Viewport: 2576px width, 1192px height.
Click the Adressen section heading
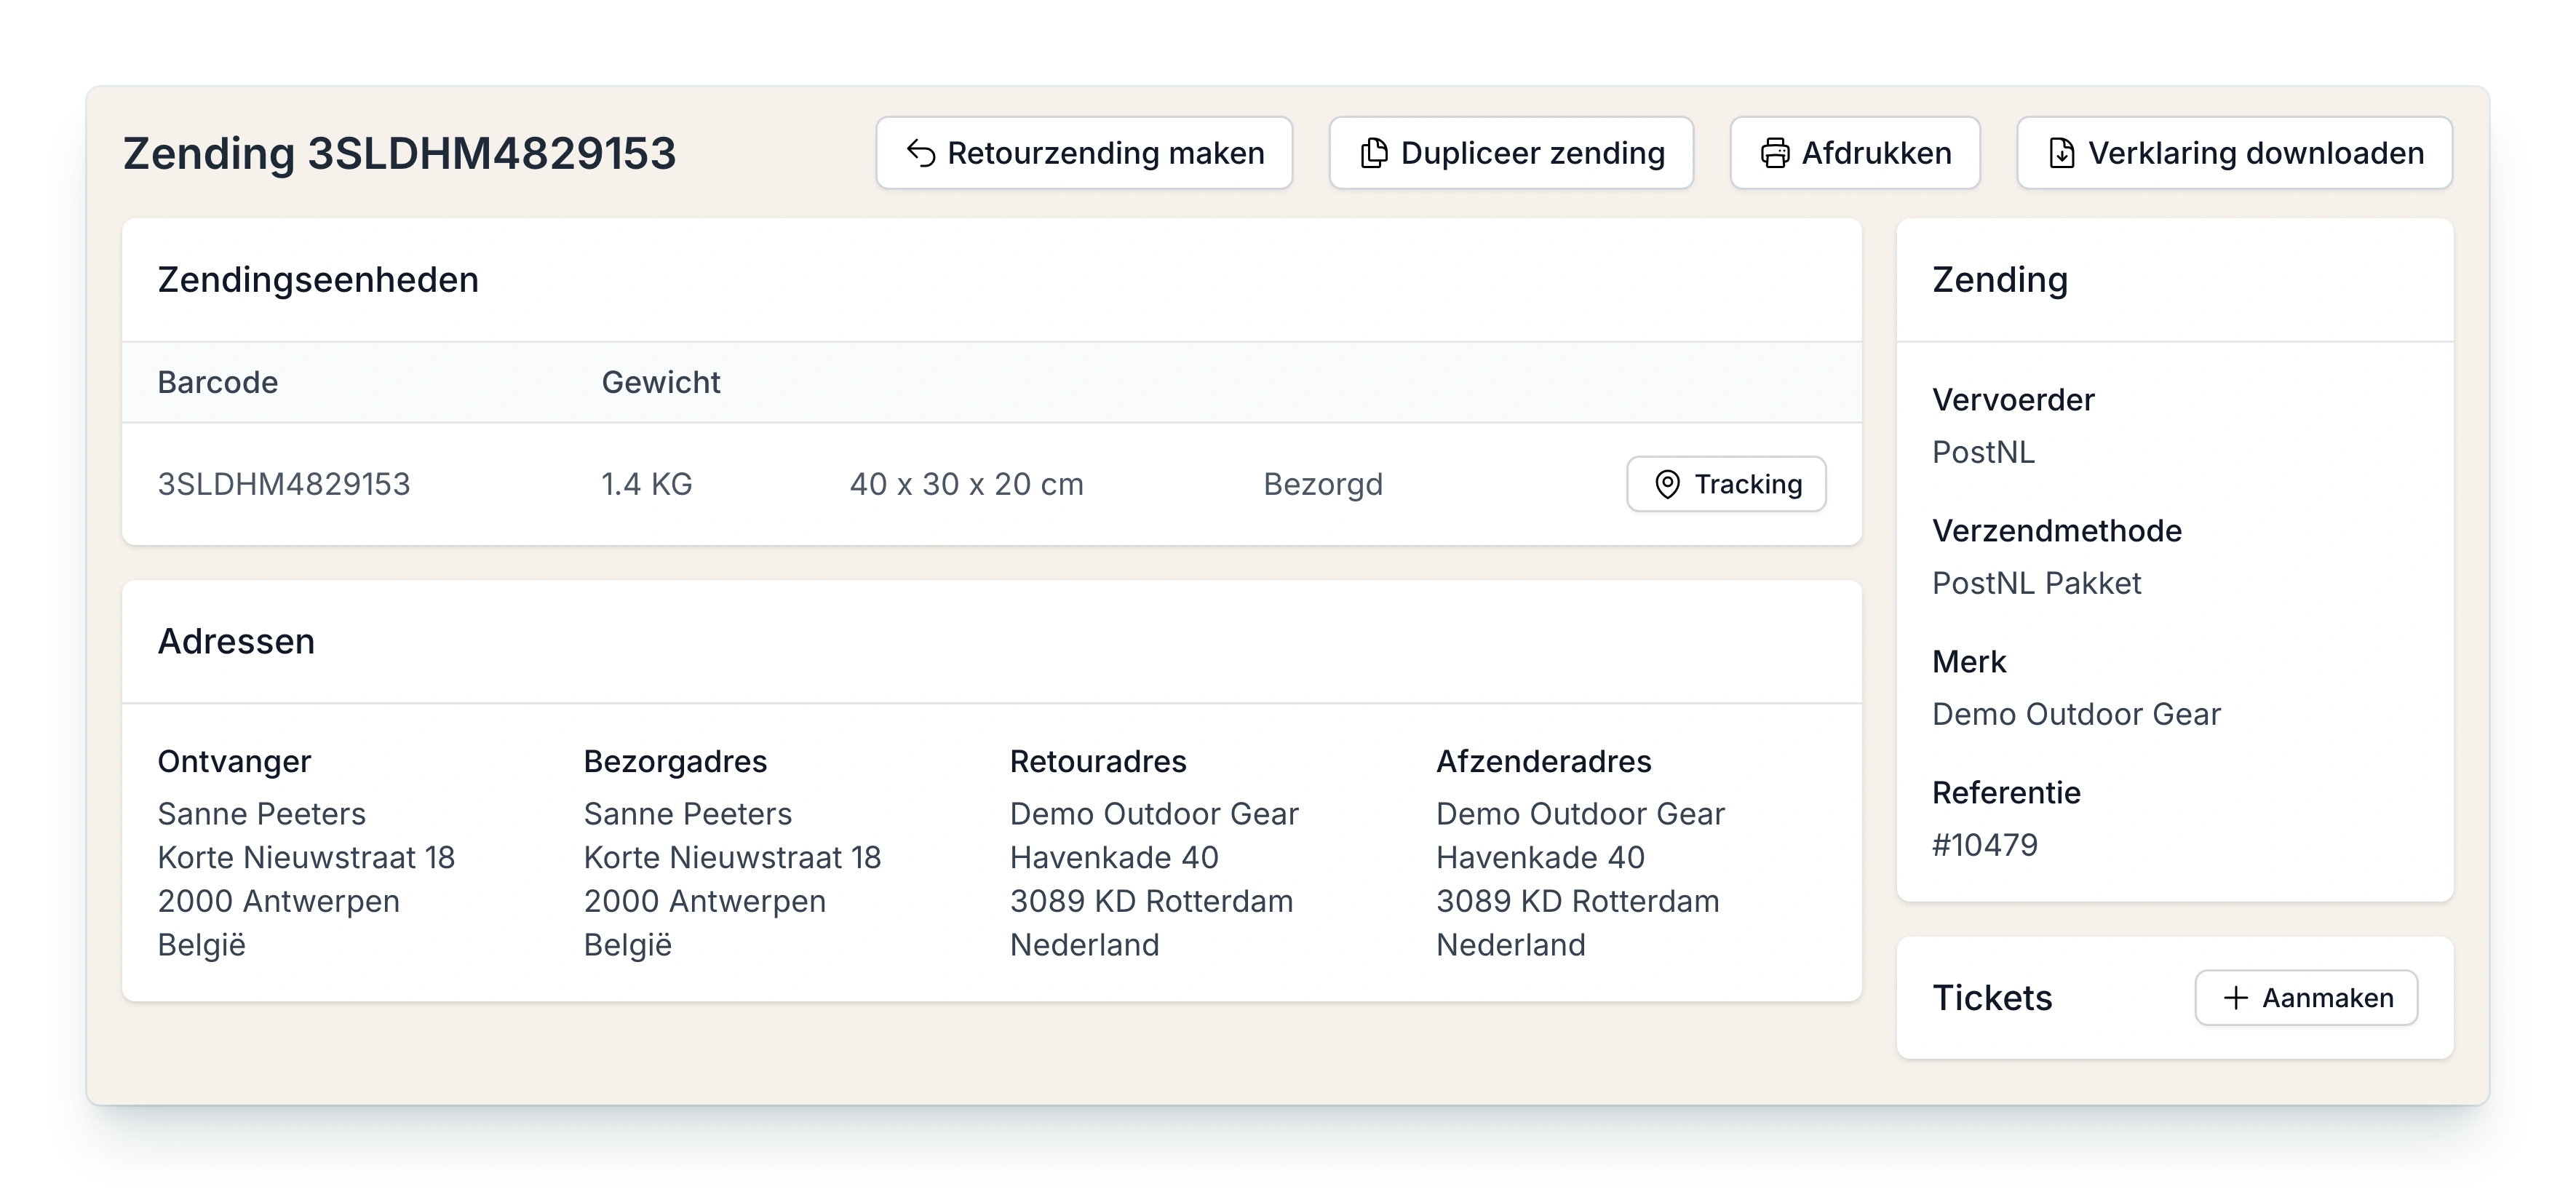coord(236,641)
